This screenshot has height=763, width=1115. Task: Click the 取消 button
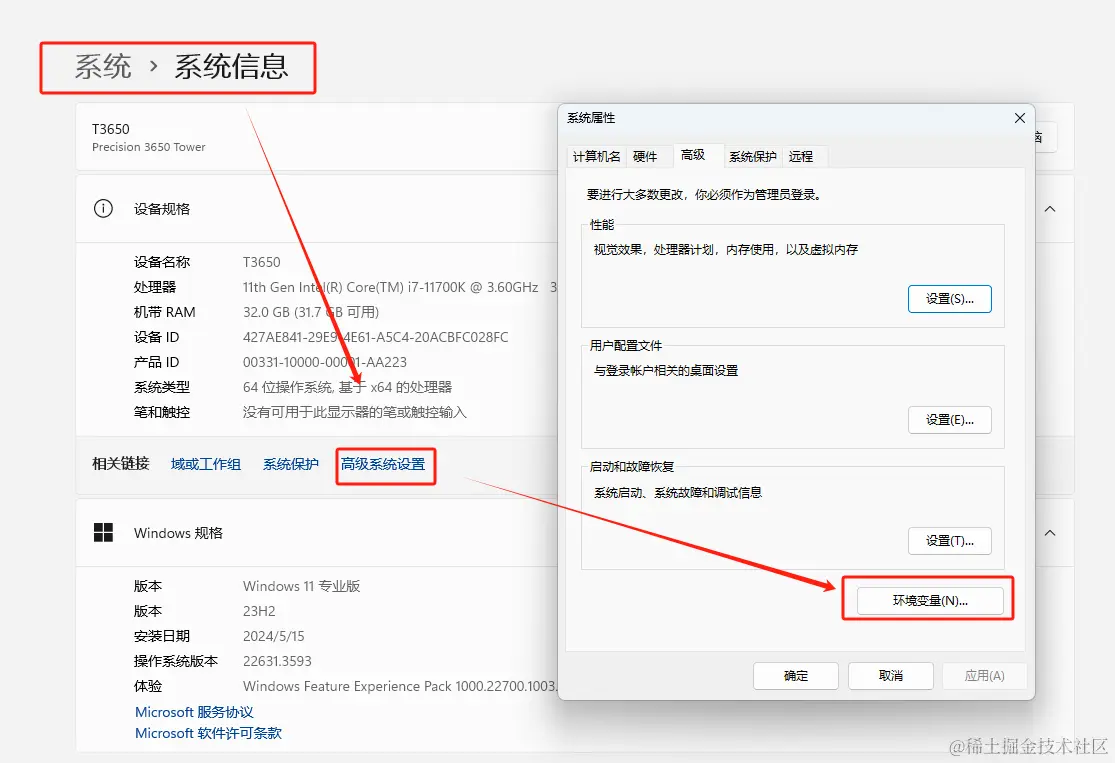[890, 676]
